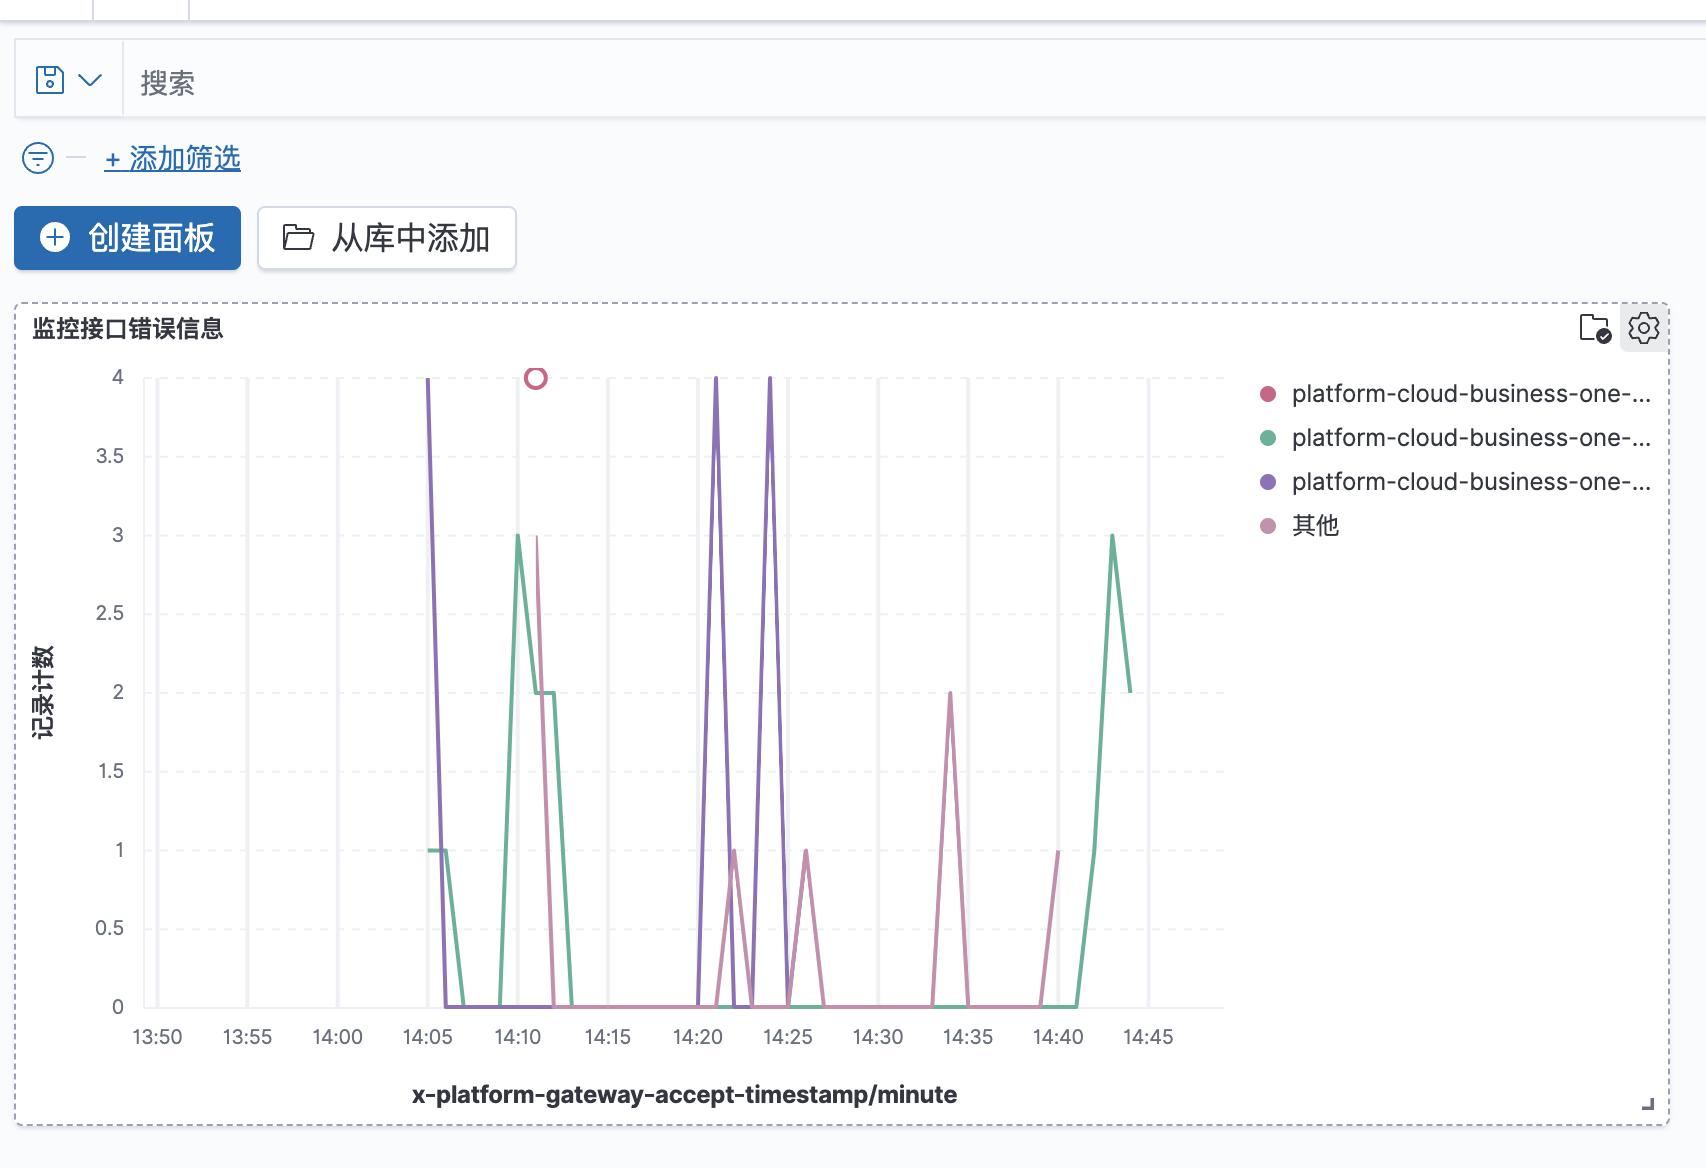
Task: Click the purple legend dot in the chart legend
Action: (x=1268, y=481)
